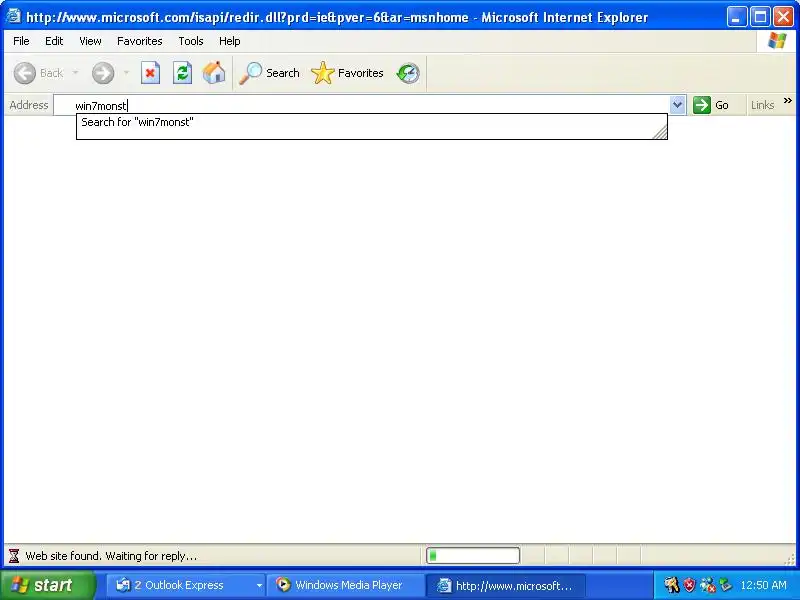
Task: Select 'Search for "win7monst"' suggestion
Action: pyautogui.click(x=371, y=122)
